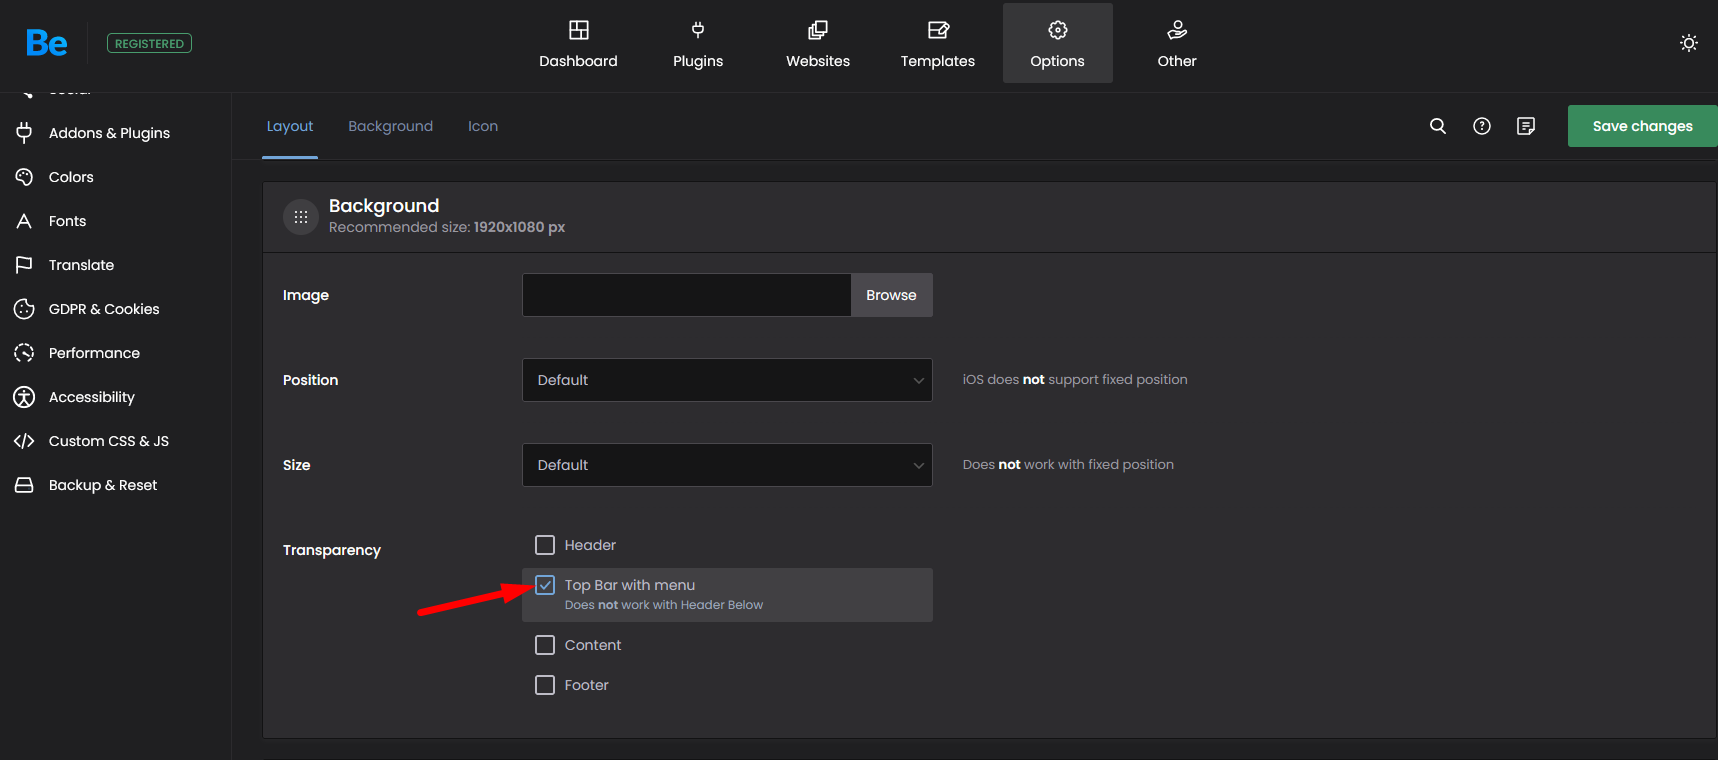Open the Templates section icon

click(x=938, y=30)
